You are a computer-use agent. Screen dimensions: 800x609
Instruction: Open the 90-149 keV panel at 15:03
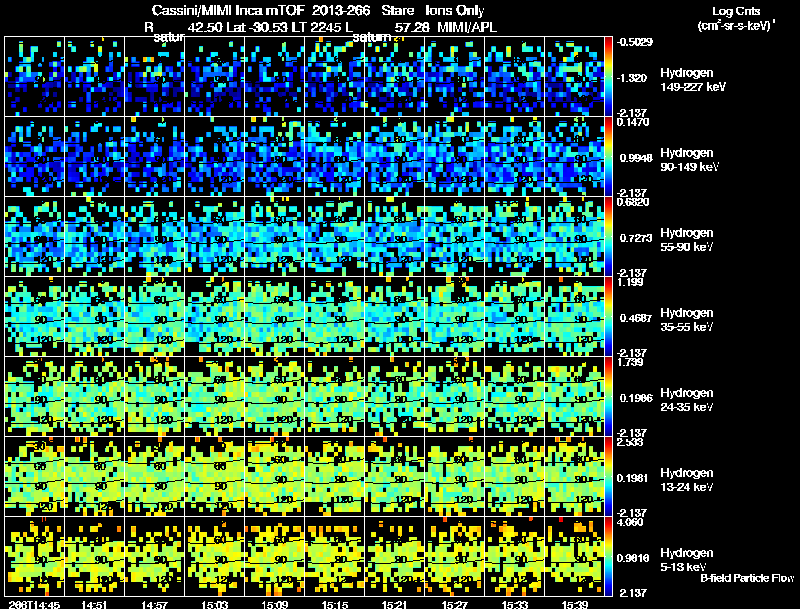click(215, 157)
